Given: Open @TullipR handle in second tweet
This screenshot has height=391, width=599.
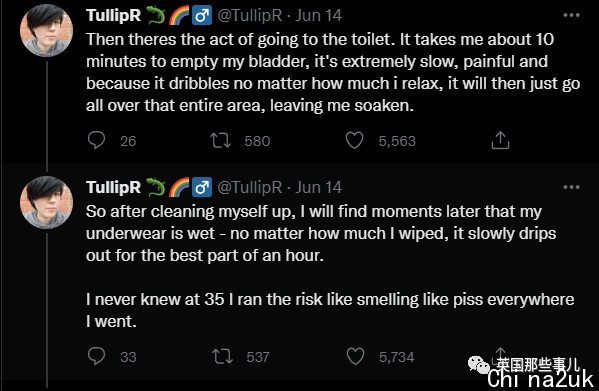Looking at the screenshot, I should click(x=249, y=187).
